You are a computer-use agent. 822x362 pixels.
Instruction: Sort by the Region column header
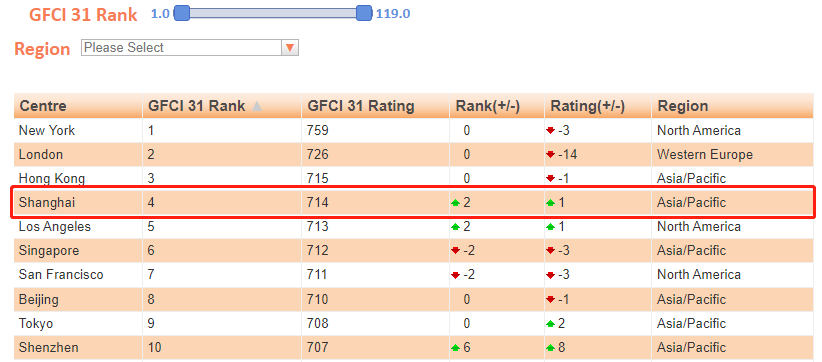click(x=732, y=106)
